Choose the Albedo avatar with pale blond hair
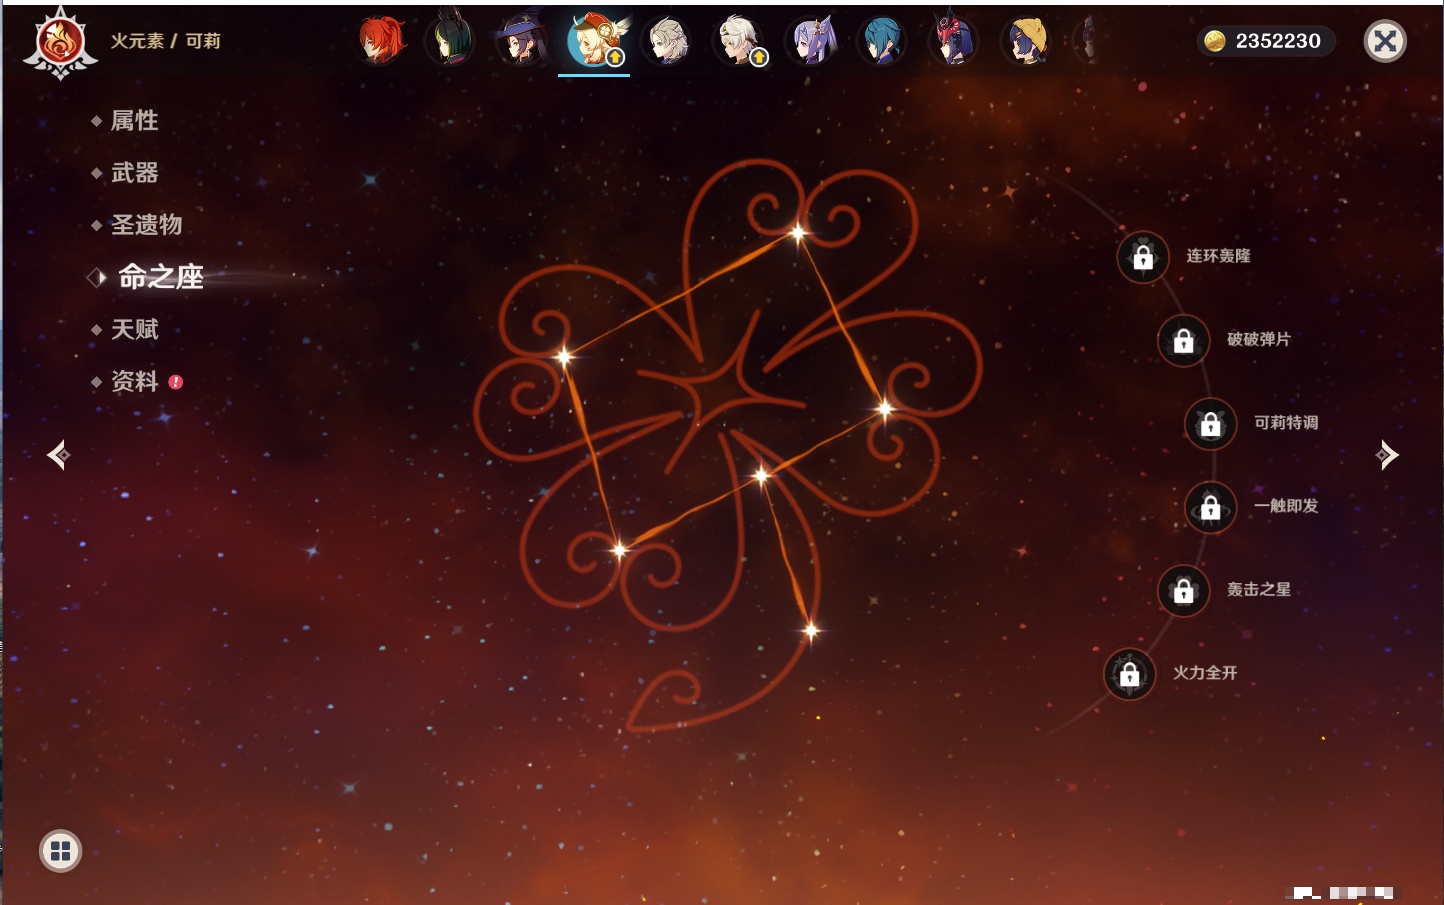The height and width of the screenshot is (905, 1444). pyautogui.click(x=667, y=41)
